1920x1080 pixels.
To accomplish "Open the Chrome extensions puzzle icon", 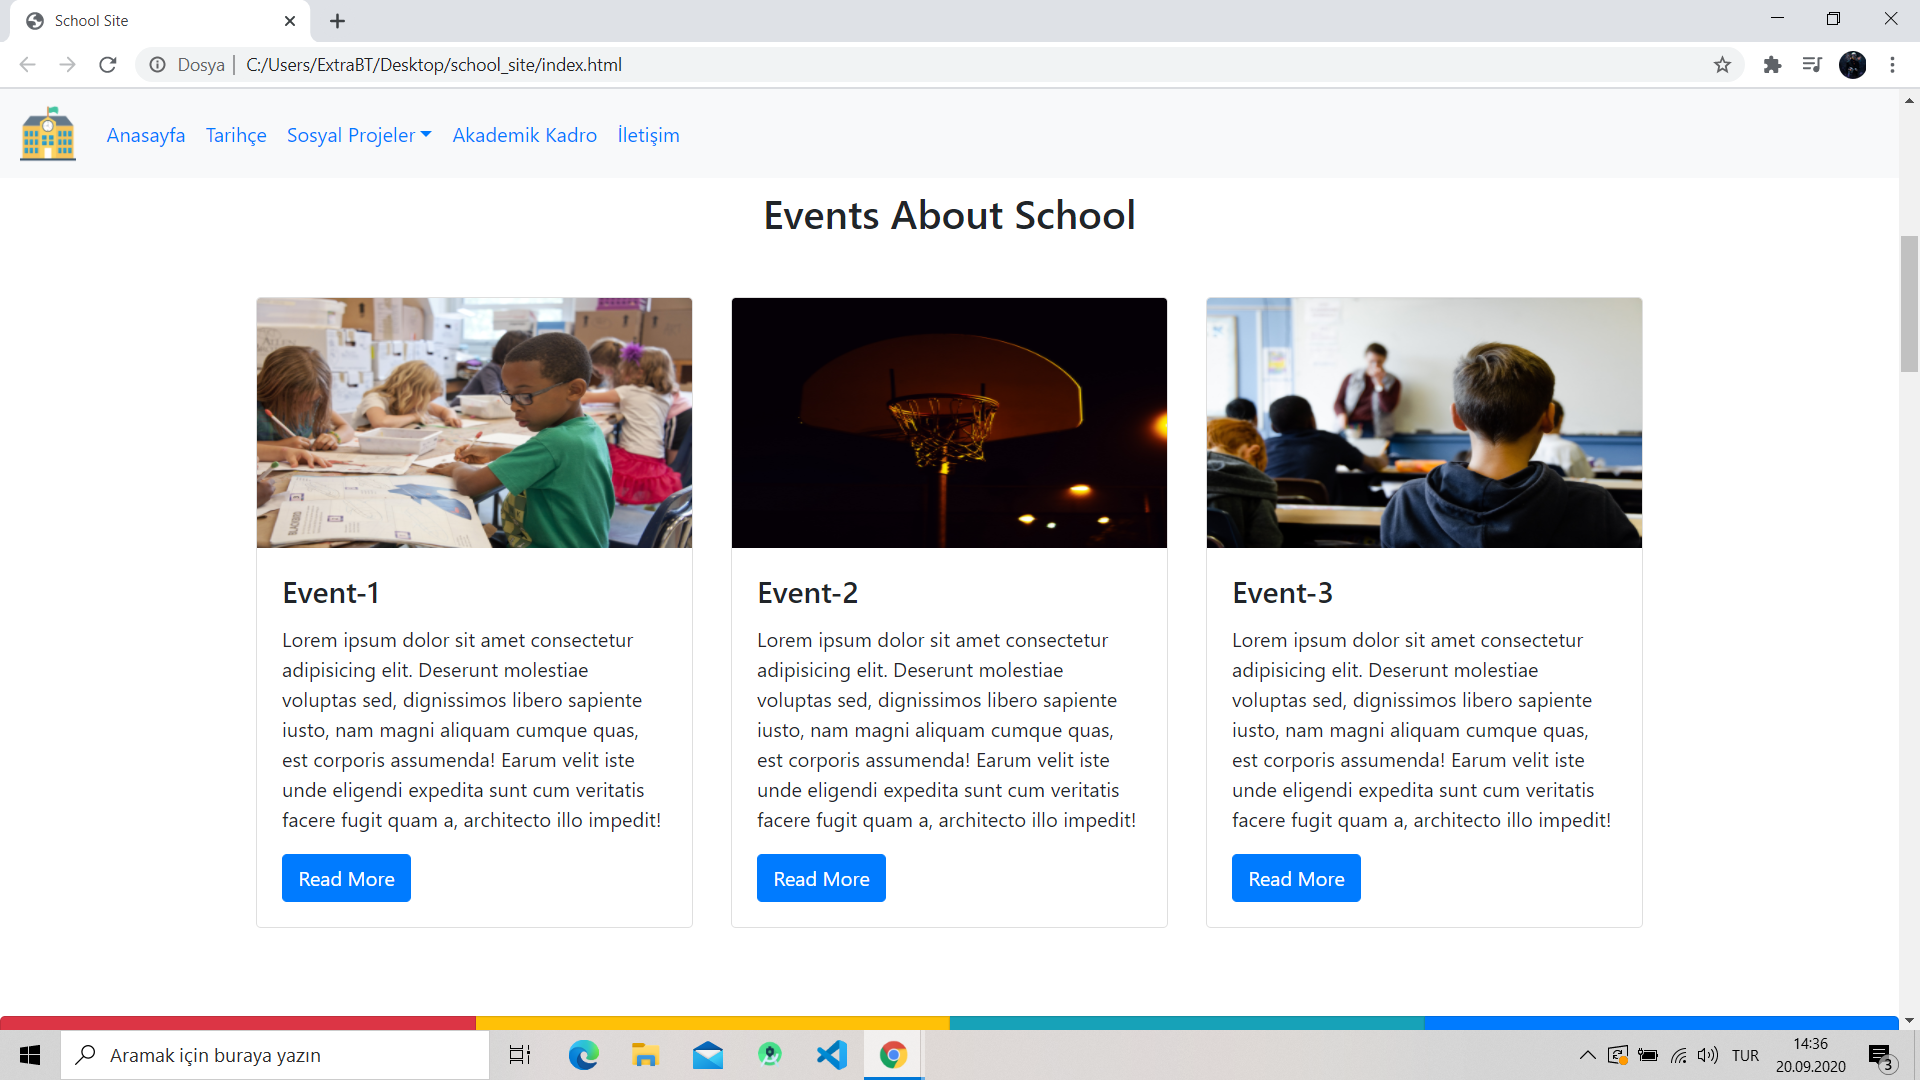I will click(1772, 64).
